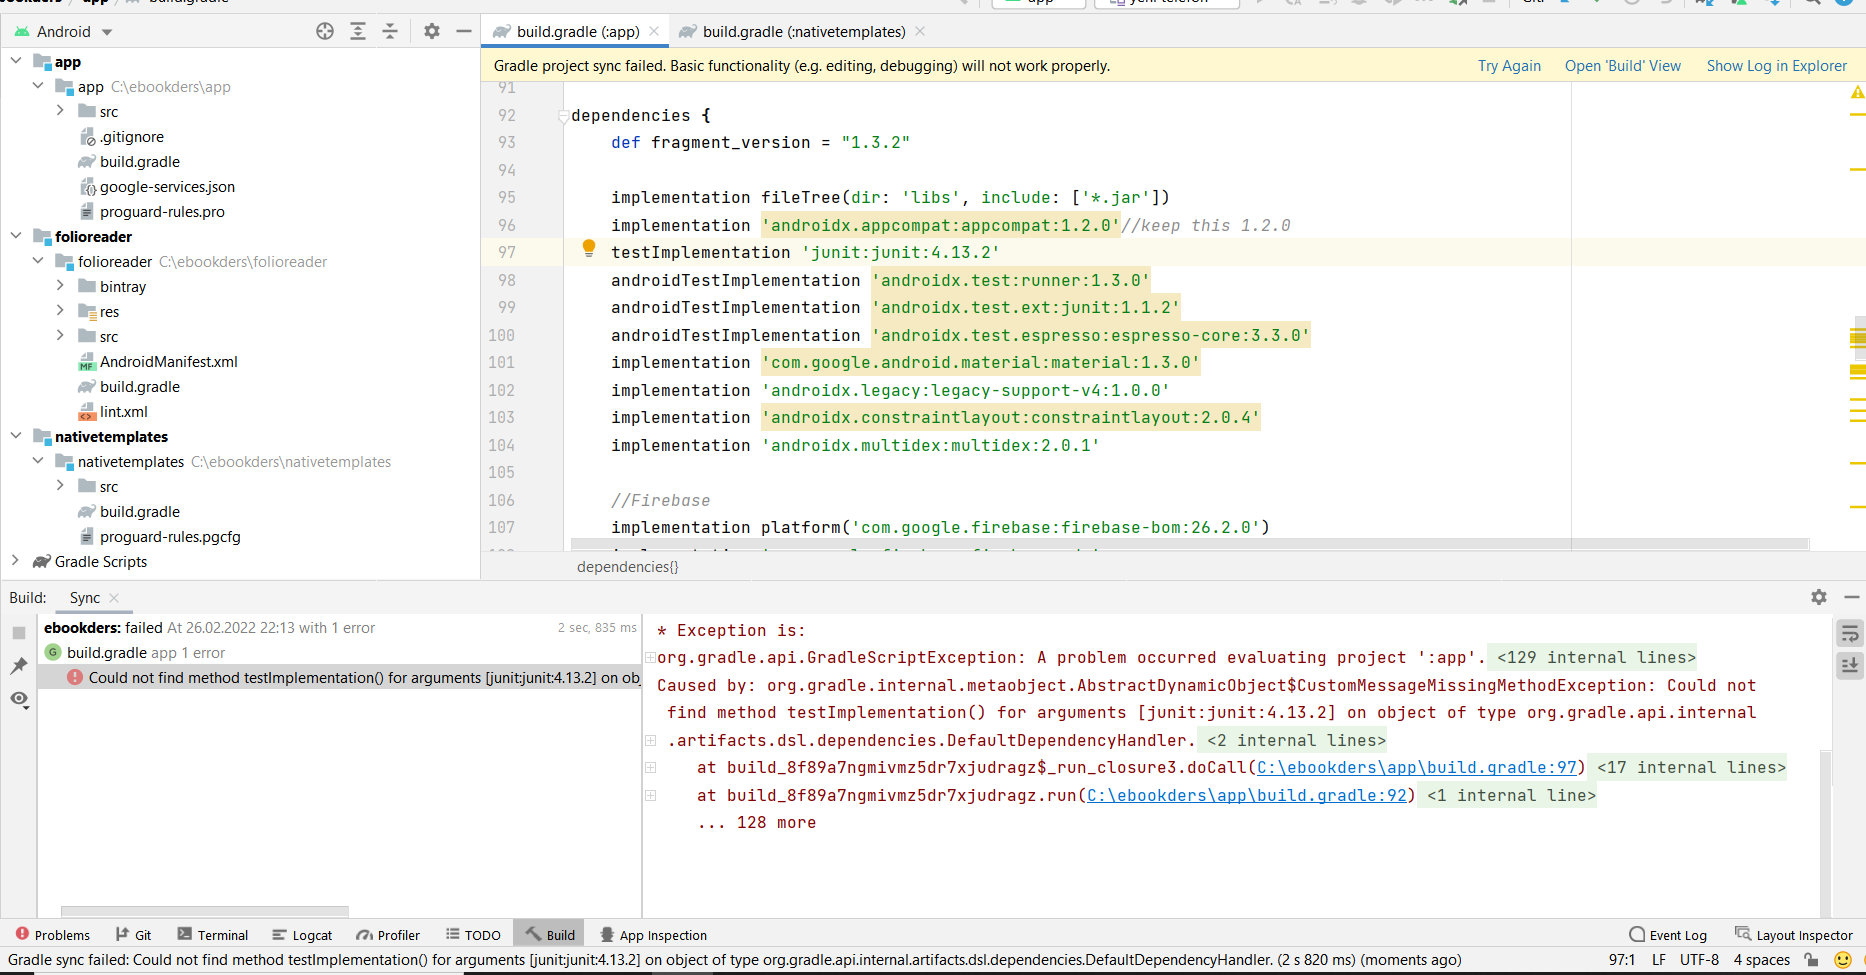Open the Event Log
This screenshot has width=1866, height=975.
(1668, 935)
